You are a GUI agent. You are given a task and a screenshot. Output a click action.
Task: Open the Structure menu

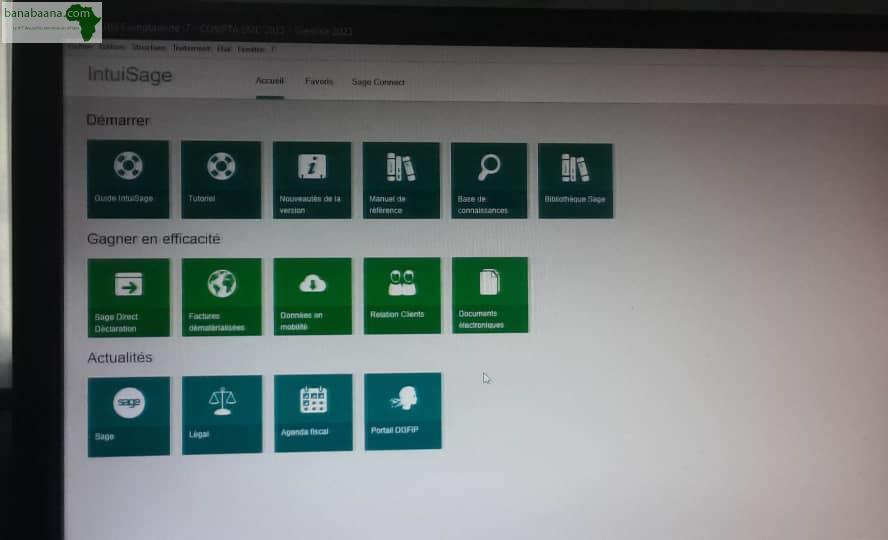pos(149,48)
